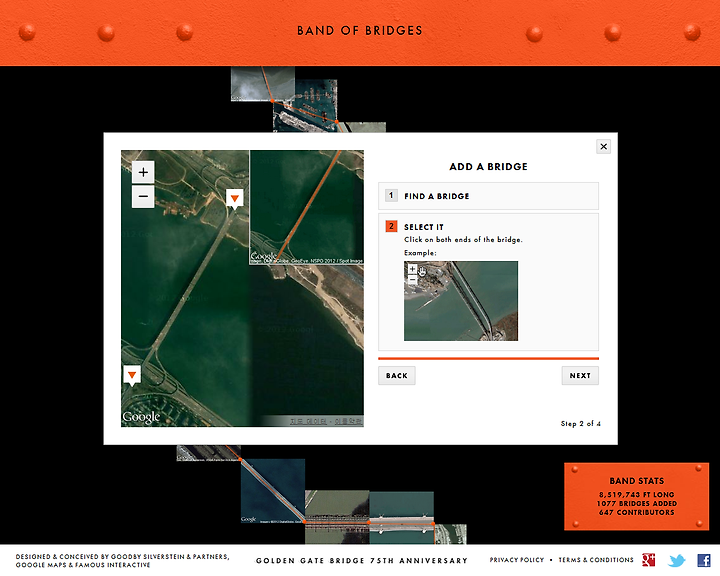Screen dimensions: 720x576
Task: Share on Facebook
Action: tap(704, 560)
